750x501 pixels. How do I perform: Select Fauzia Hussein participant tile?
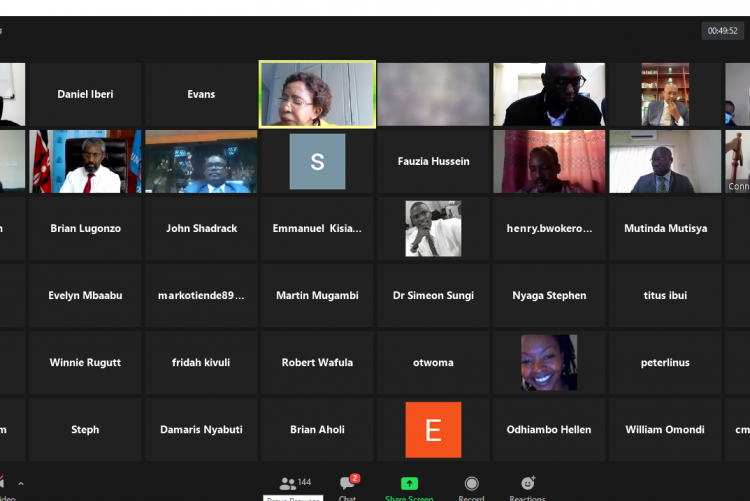coord(433,161)
